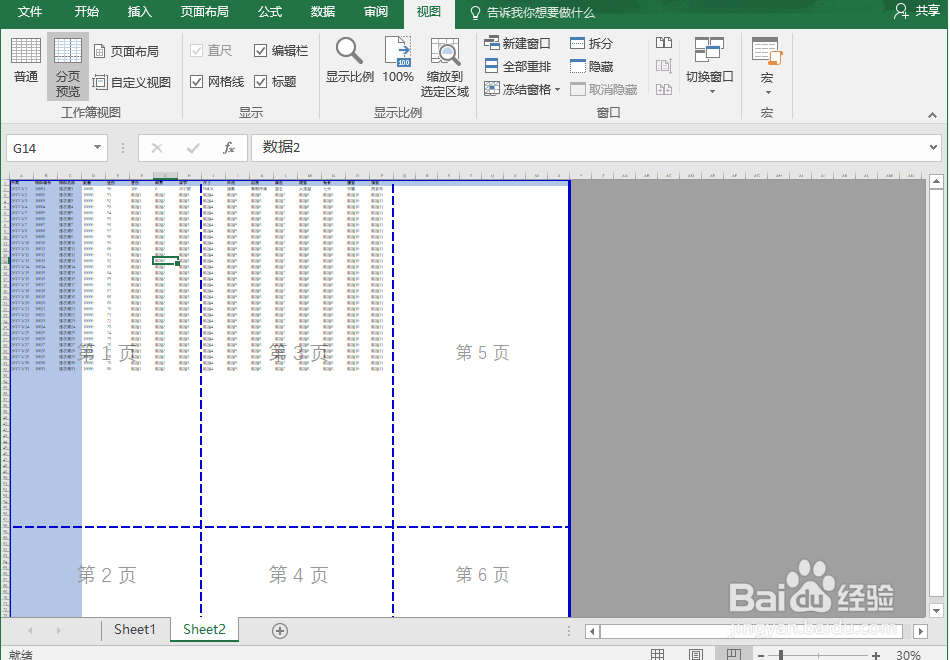Click 全部重排 to arrange windows
950x660 pixels.
coord(517,63)
